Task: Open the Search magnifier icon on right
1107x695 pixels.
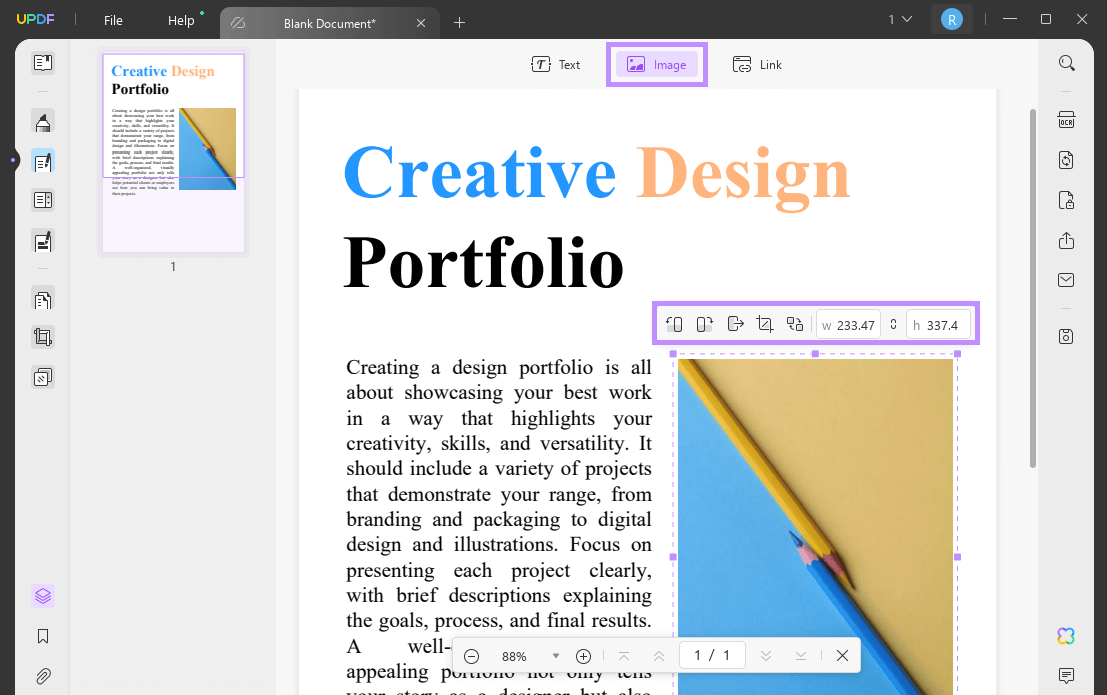Action: pos(1067,64)
